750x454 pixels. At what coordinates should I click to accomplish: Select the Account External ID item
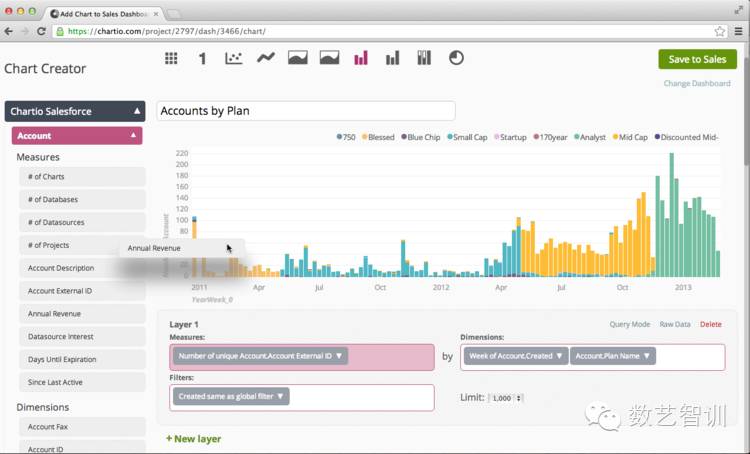pyautogui.click(x=82, y=291)
